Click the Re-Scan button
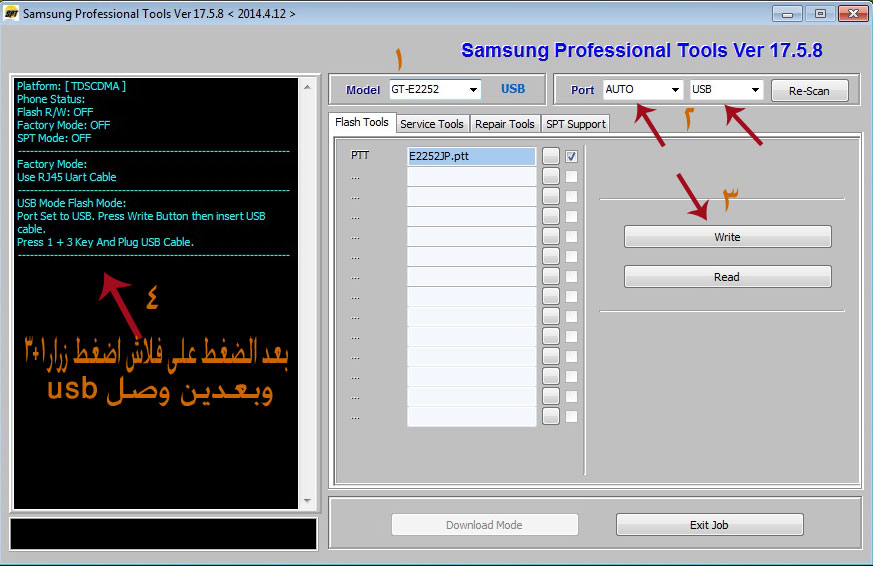This screenshot has width=873, height=566. click(810, 91)
